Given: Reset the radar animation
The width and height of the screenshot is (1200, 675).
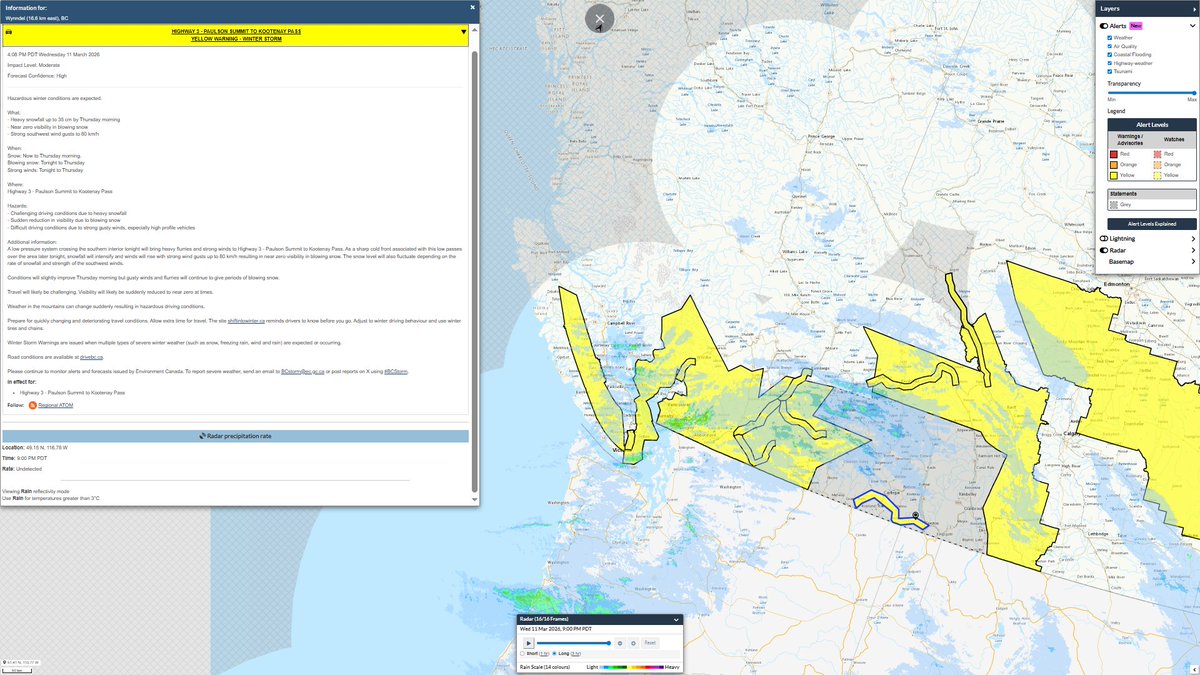Looking at the screenshot, I should (x=649, y=643).
